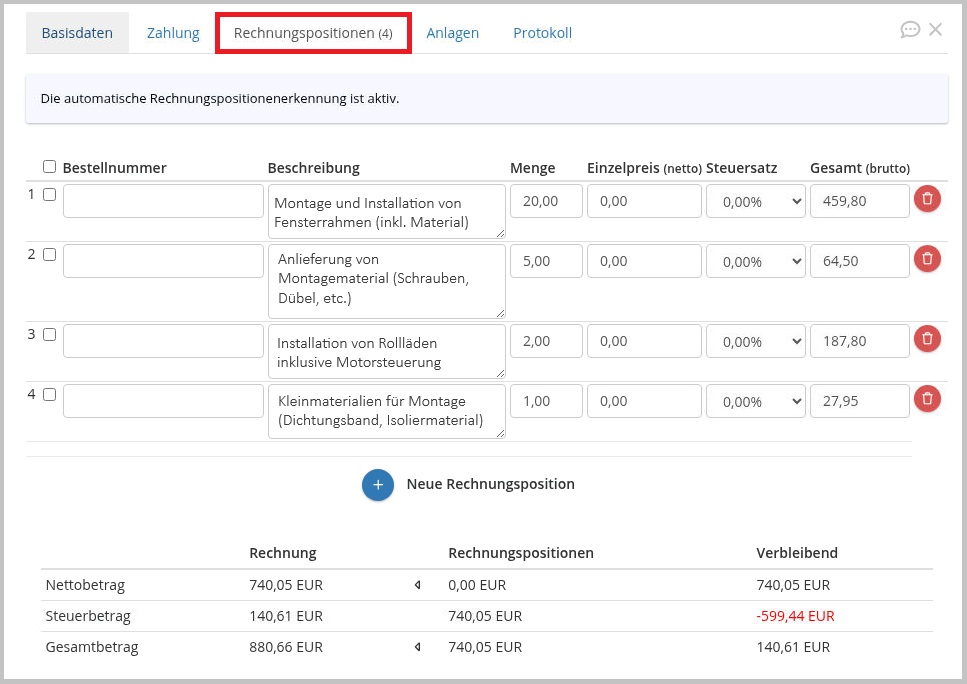Check the checkbox for row 1

click(x=49, y=194)
